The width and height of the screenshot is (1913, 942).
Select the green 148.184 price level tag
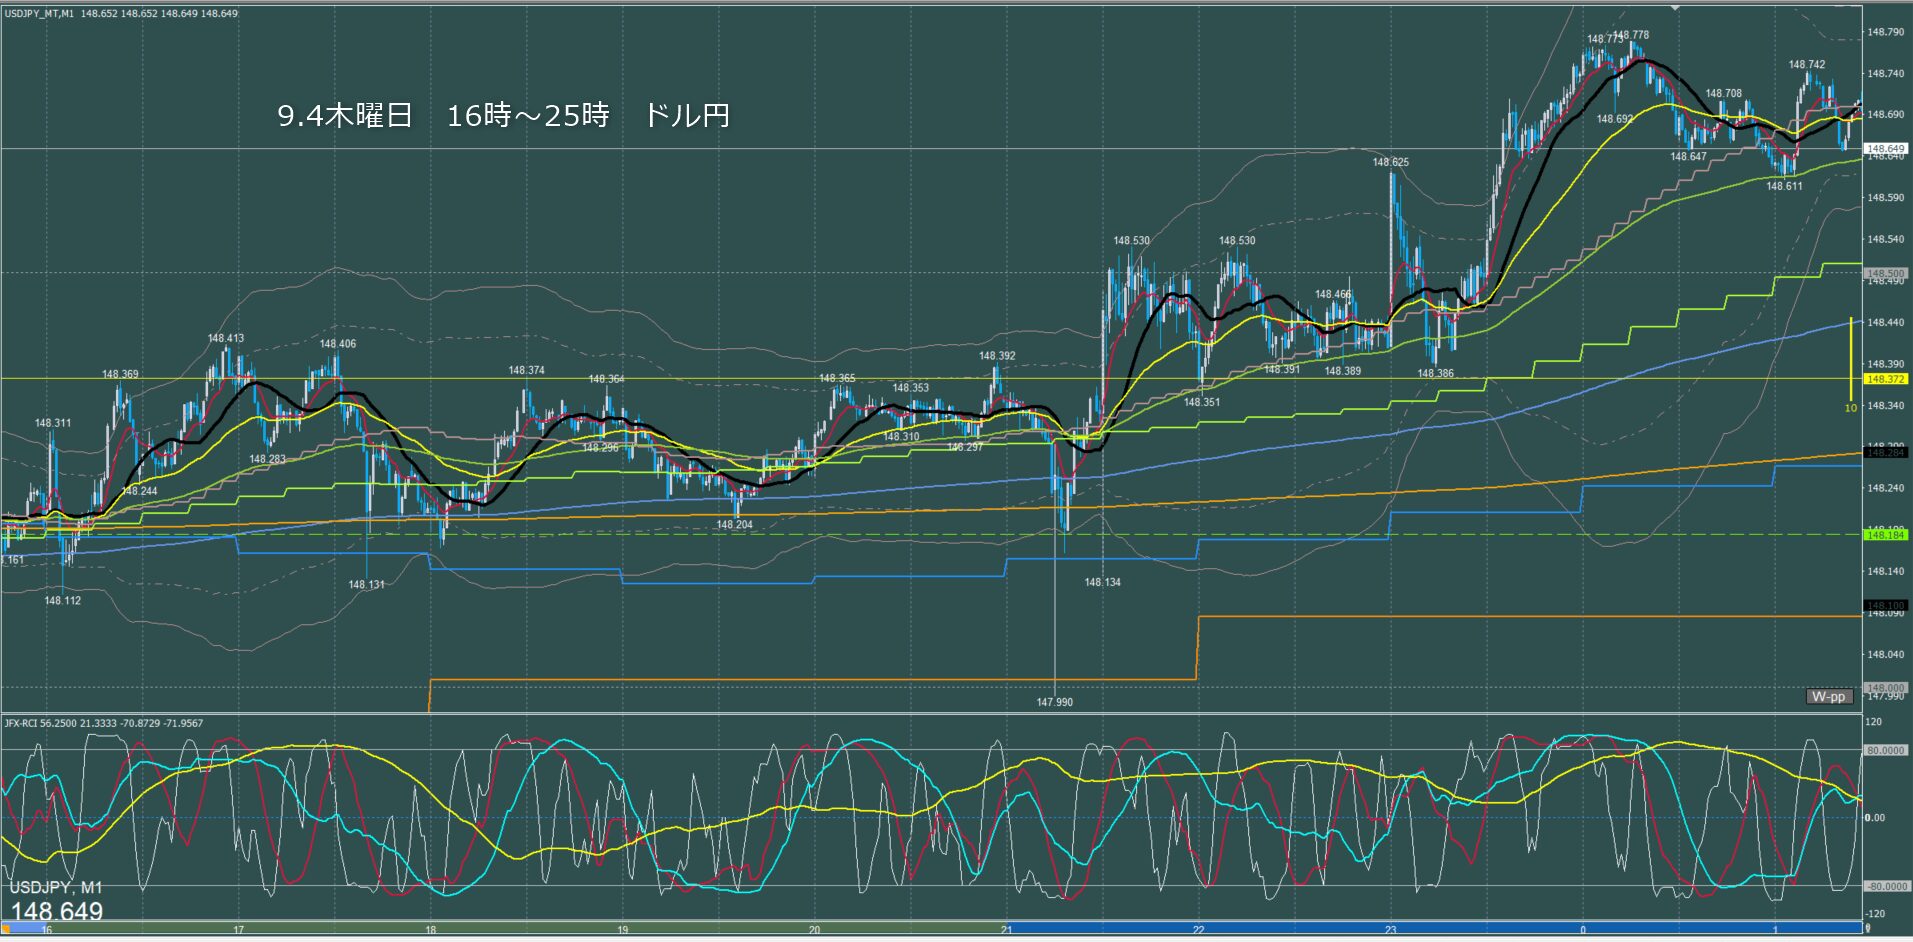[x=1885, y=535]
